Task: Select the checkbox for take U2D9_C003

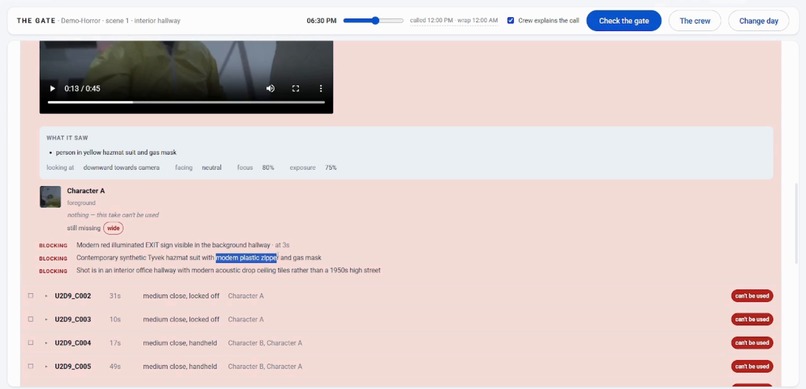Action: pos(31,319)
